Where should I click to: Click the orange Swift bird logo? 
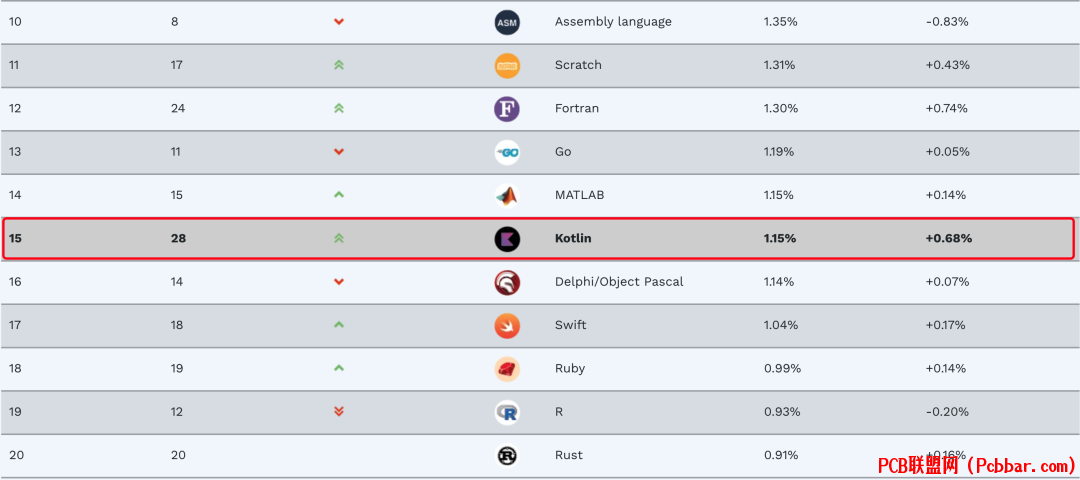click(x=507, y=326)
